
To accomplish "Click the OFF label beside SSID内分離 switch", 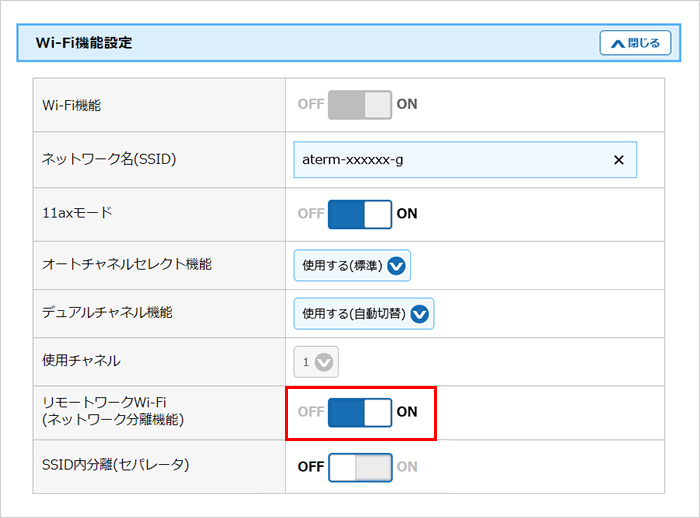I will click(311, 467).
